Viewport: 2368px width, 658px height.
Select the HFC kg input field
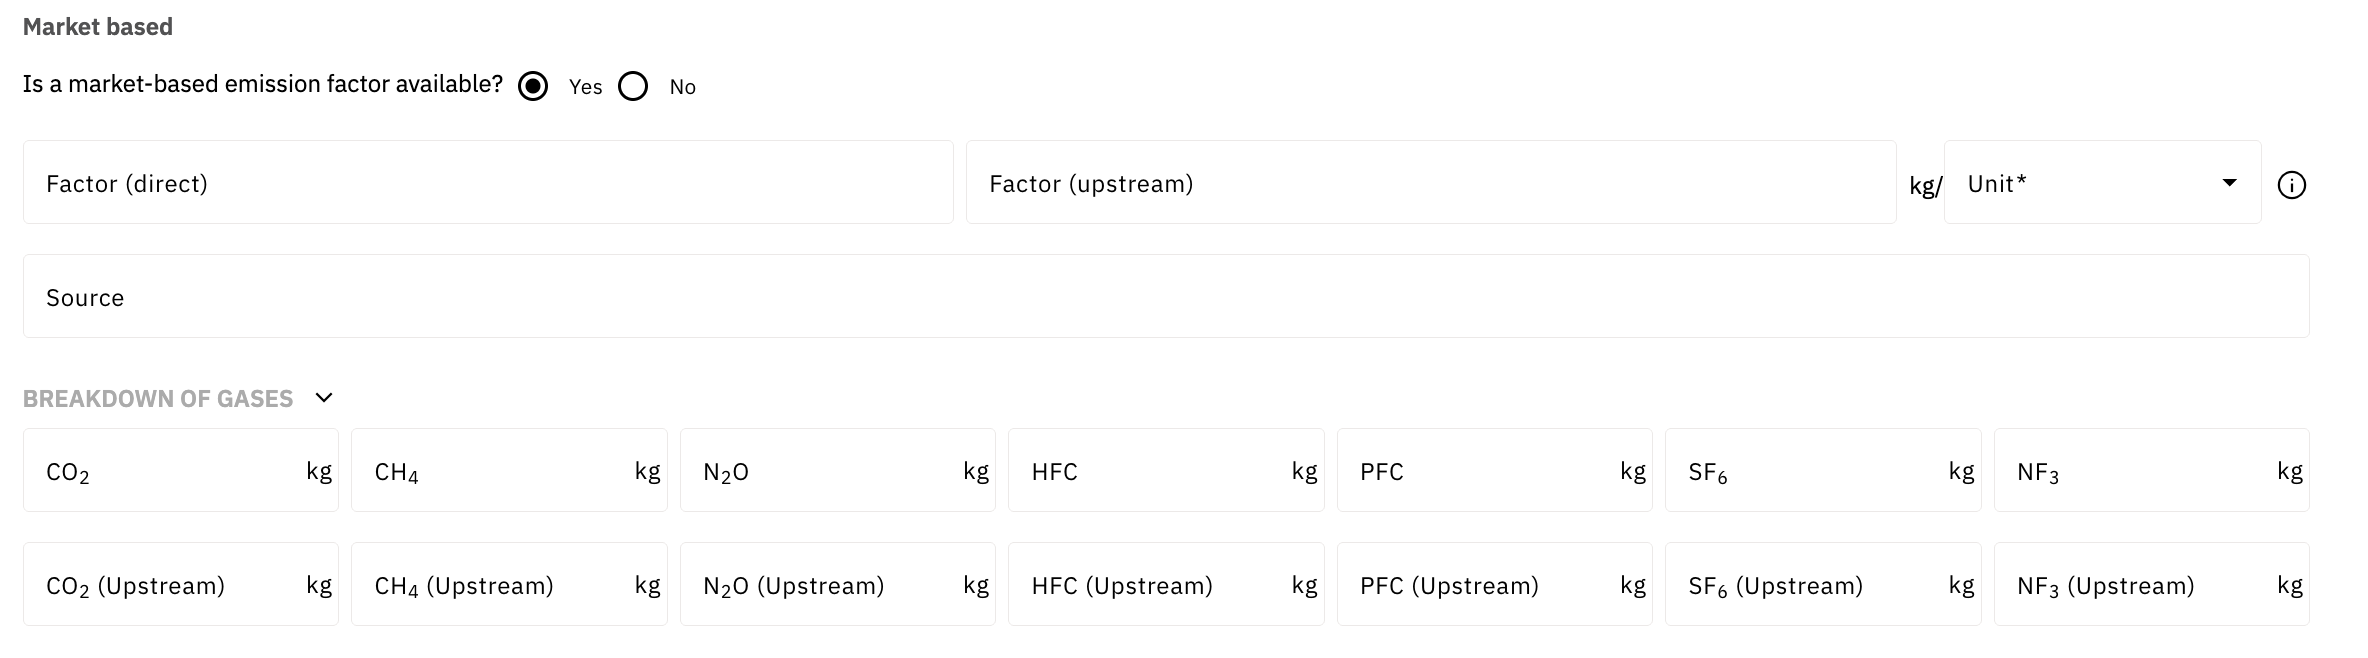tap(1156, 471)
